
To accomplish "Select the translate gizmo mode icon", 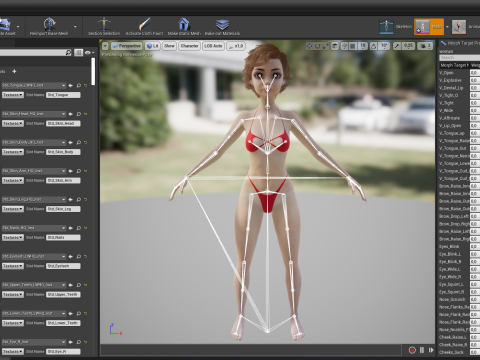I will click(x=310, y=46).
